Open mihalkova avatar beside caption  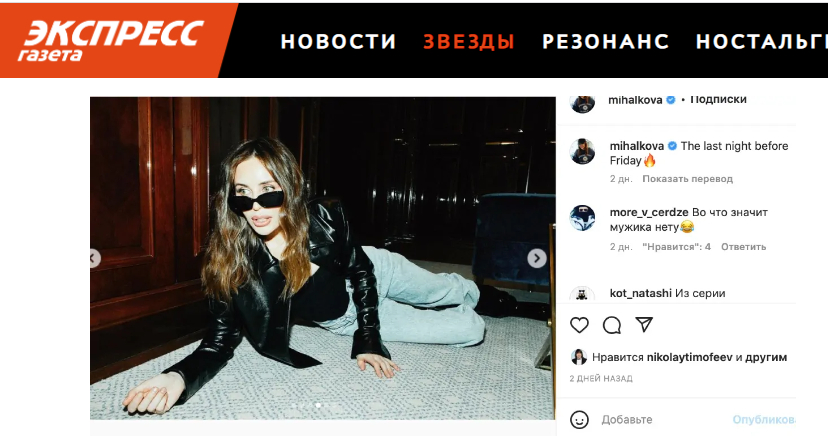(582, 152)
